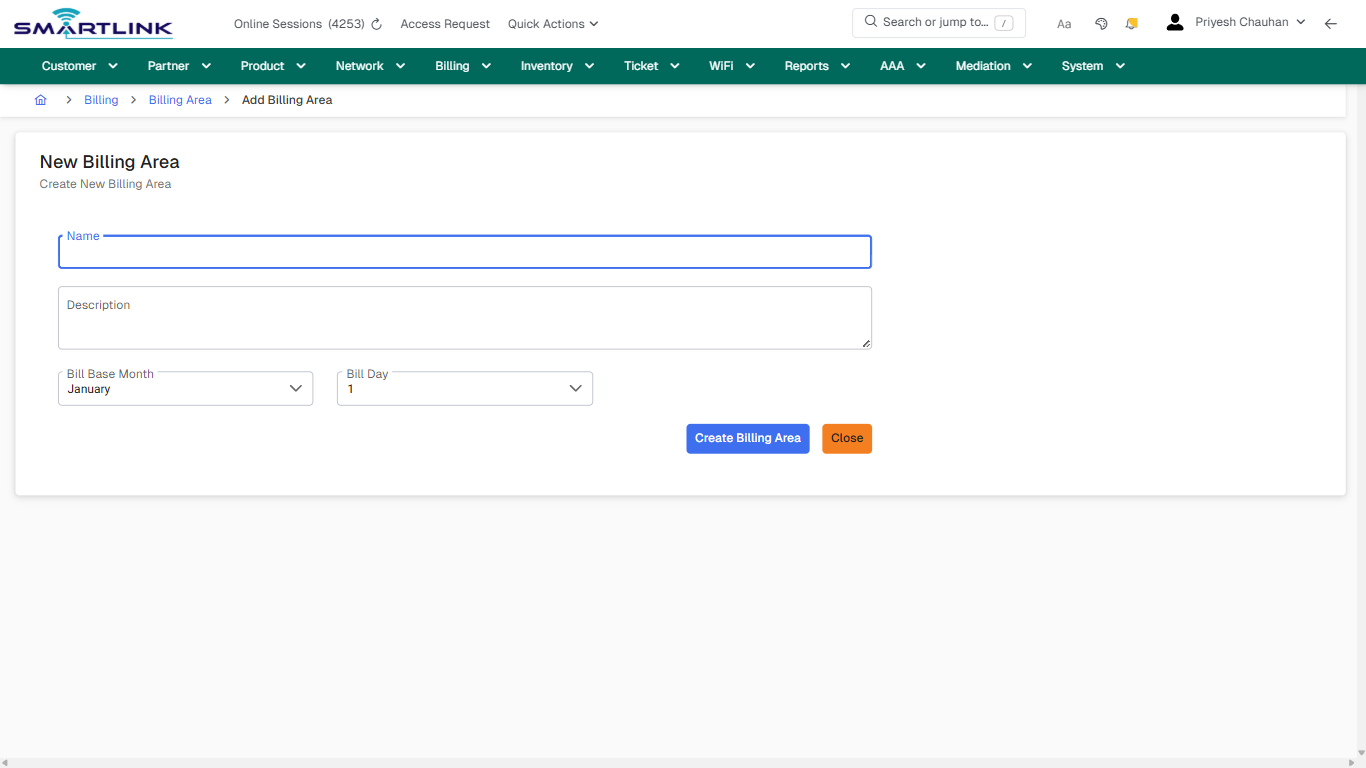Open the Quick Actions menu
This screenshot has width=1366, height=768.
pyautogui.click(x=552, y=23)
